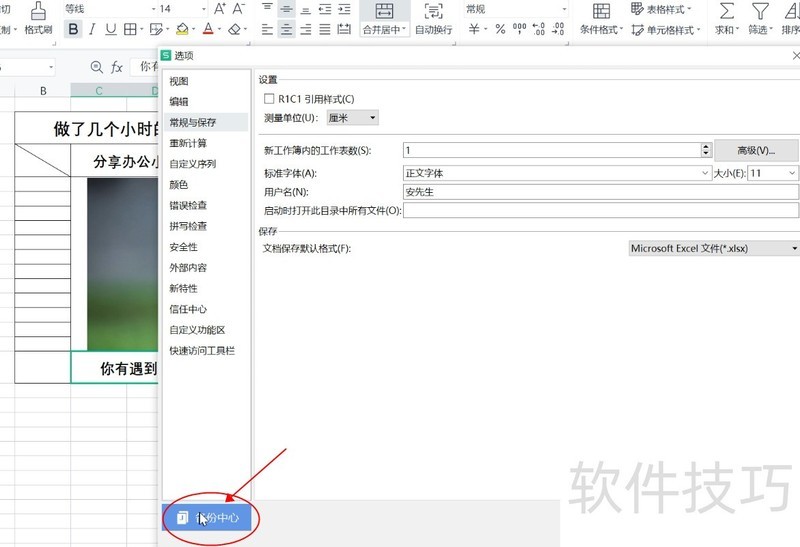Enable R1C1 引用样式 checkbox
Screen dimensions: 800x547
(x=269, y=98)
